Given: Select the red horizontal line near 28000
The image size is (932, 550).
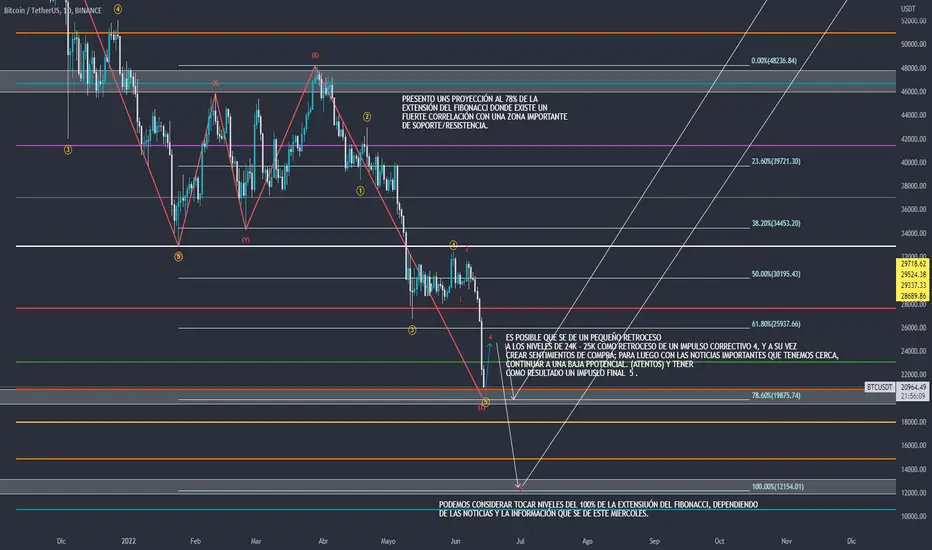Looking at the screenshot, I should click(455, 308).
